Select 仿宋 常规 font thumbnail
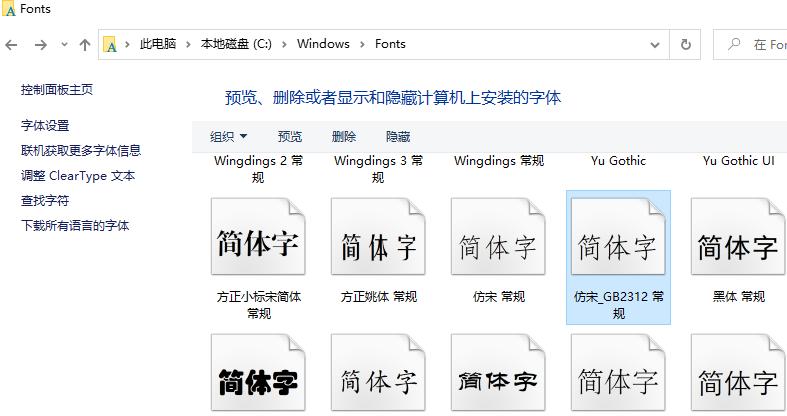Viewport: 787px width, 416px height. [498, 236]
